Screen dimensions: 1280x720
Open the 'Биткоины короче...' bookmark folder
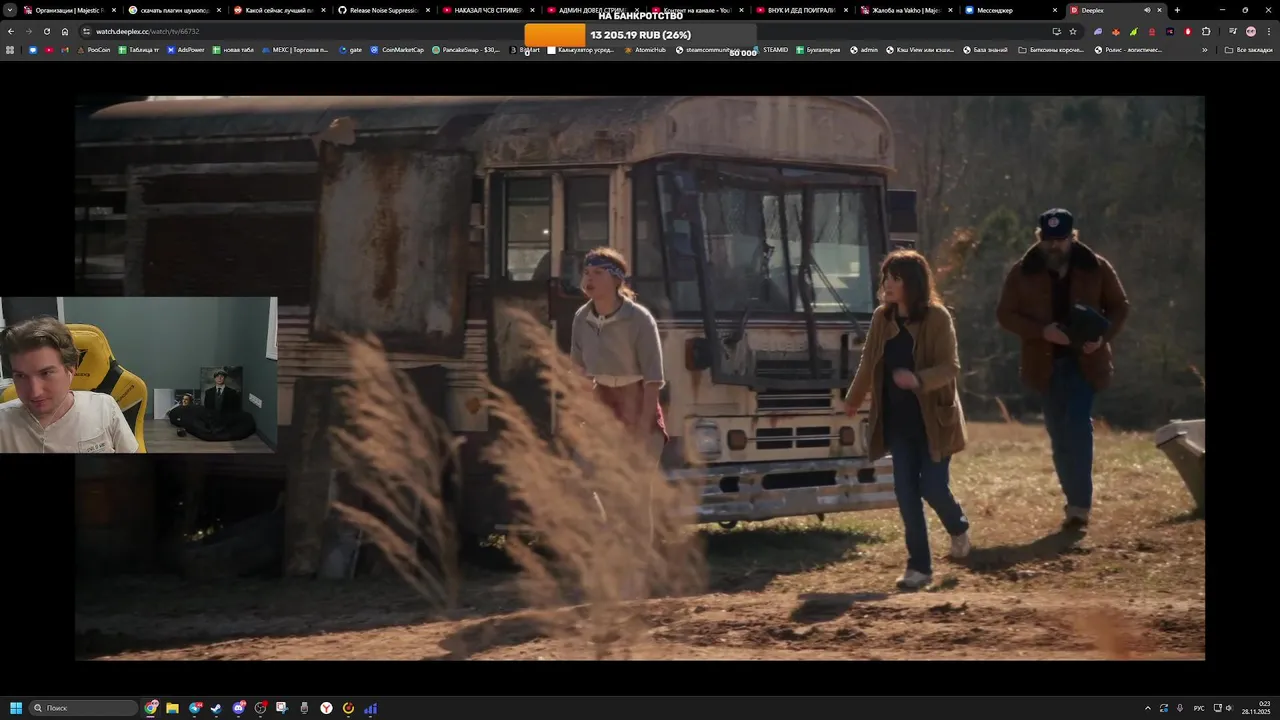1051,49
